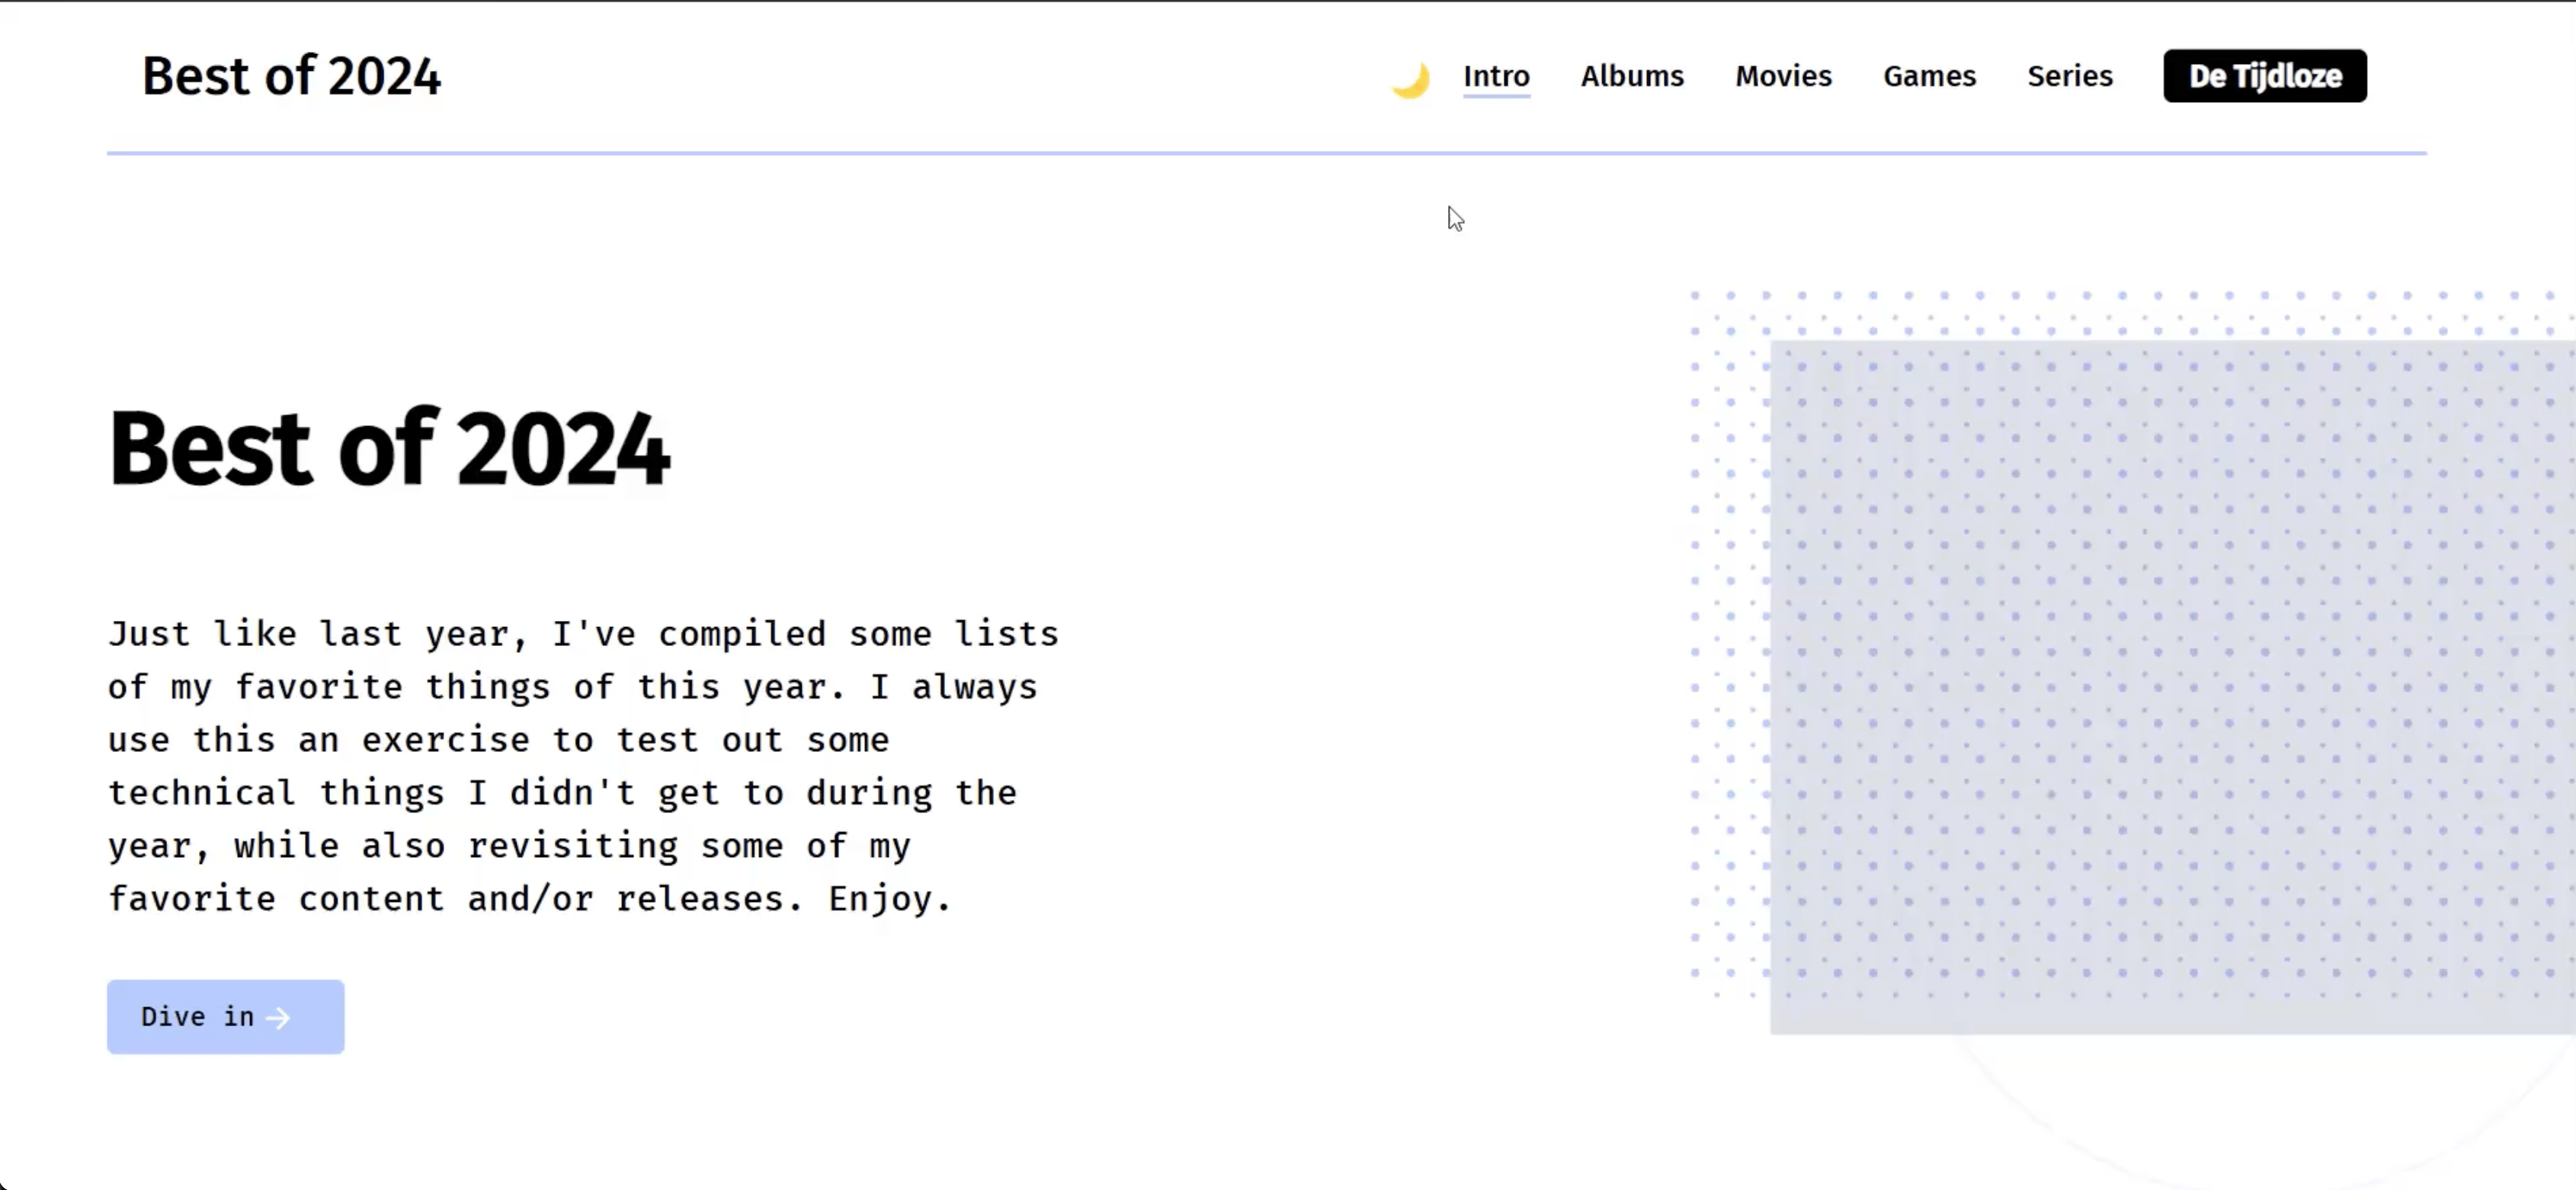This screenshot has width=2576, height=1190.
Task: Click the Dive in button
Action: pyautogui.click(x=226, y=1016)
